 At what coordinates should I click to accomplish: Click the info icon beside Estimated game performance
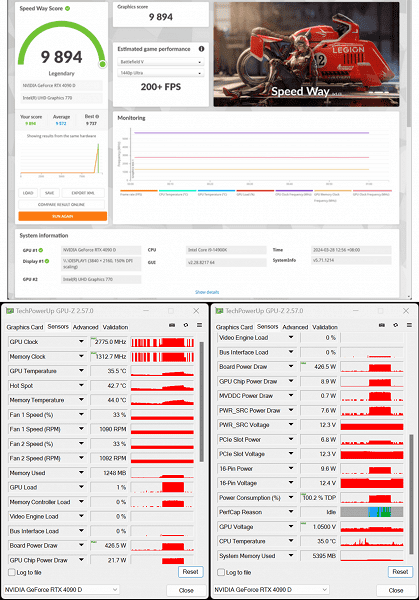201,49
